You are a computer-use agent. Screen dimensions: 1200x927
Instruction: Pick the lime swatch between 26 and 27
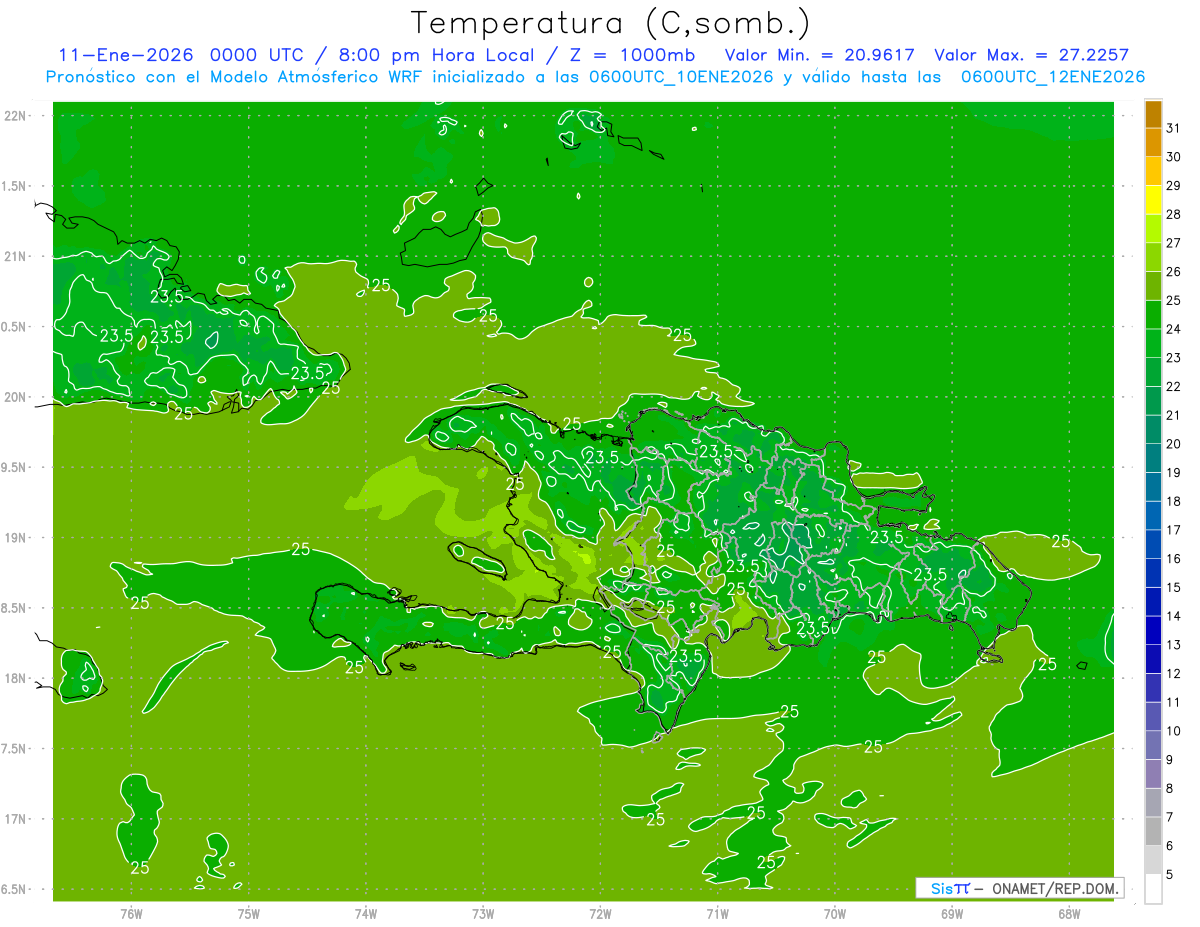(x=1153, y=258)
